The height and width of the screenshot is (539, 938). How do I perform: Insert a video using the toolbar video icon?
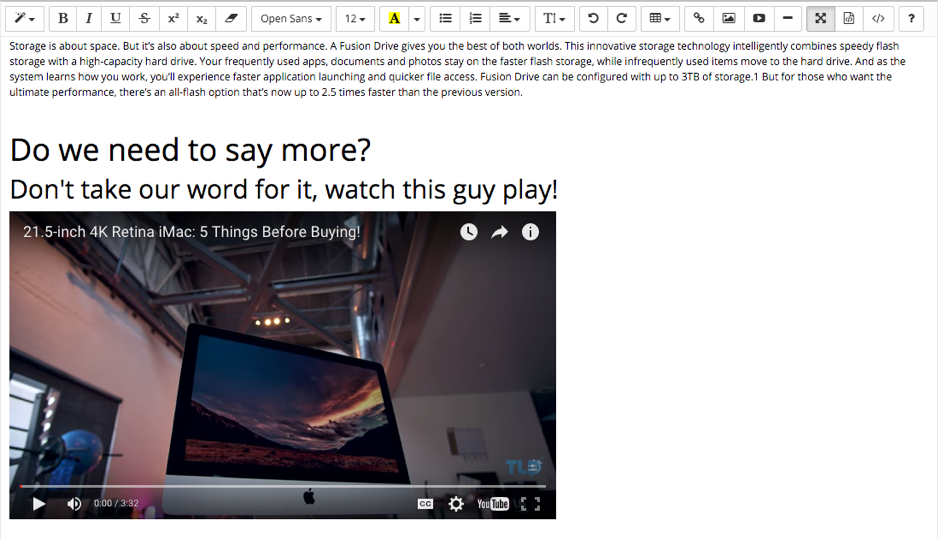(759, 19)
